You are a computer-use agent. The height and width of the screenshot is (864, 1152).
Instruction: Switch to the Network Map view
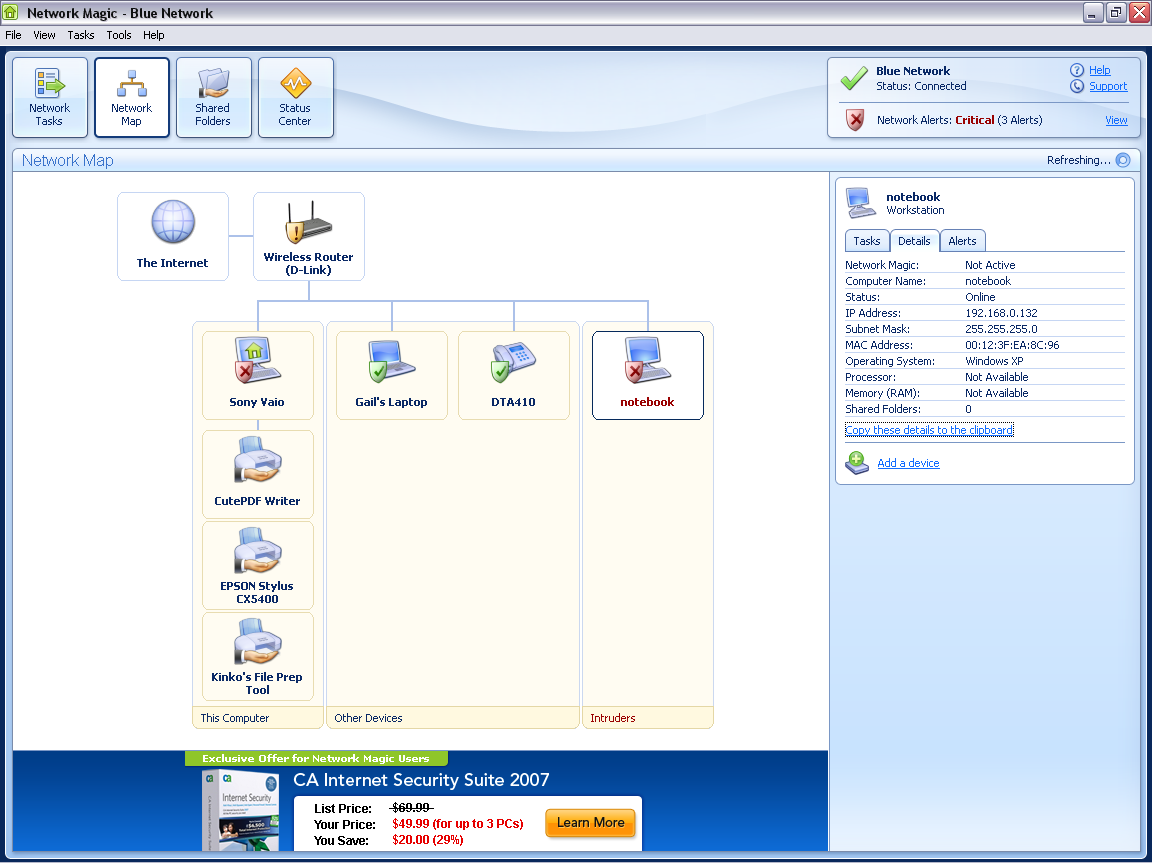132,98
